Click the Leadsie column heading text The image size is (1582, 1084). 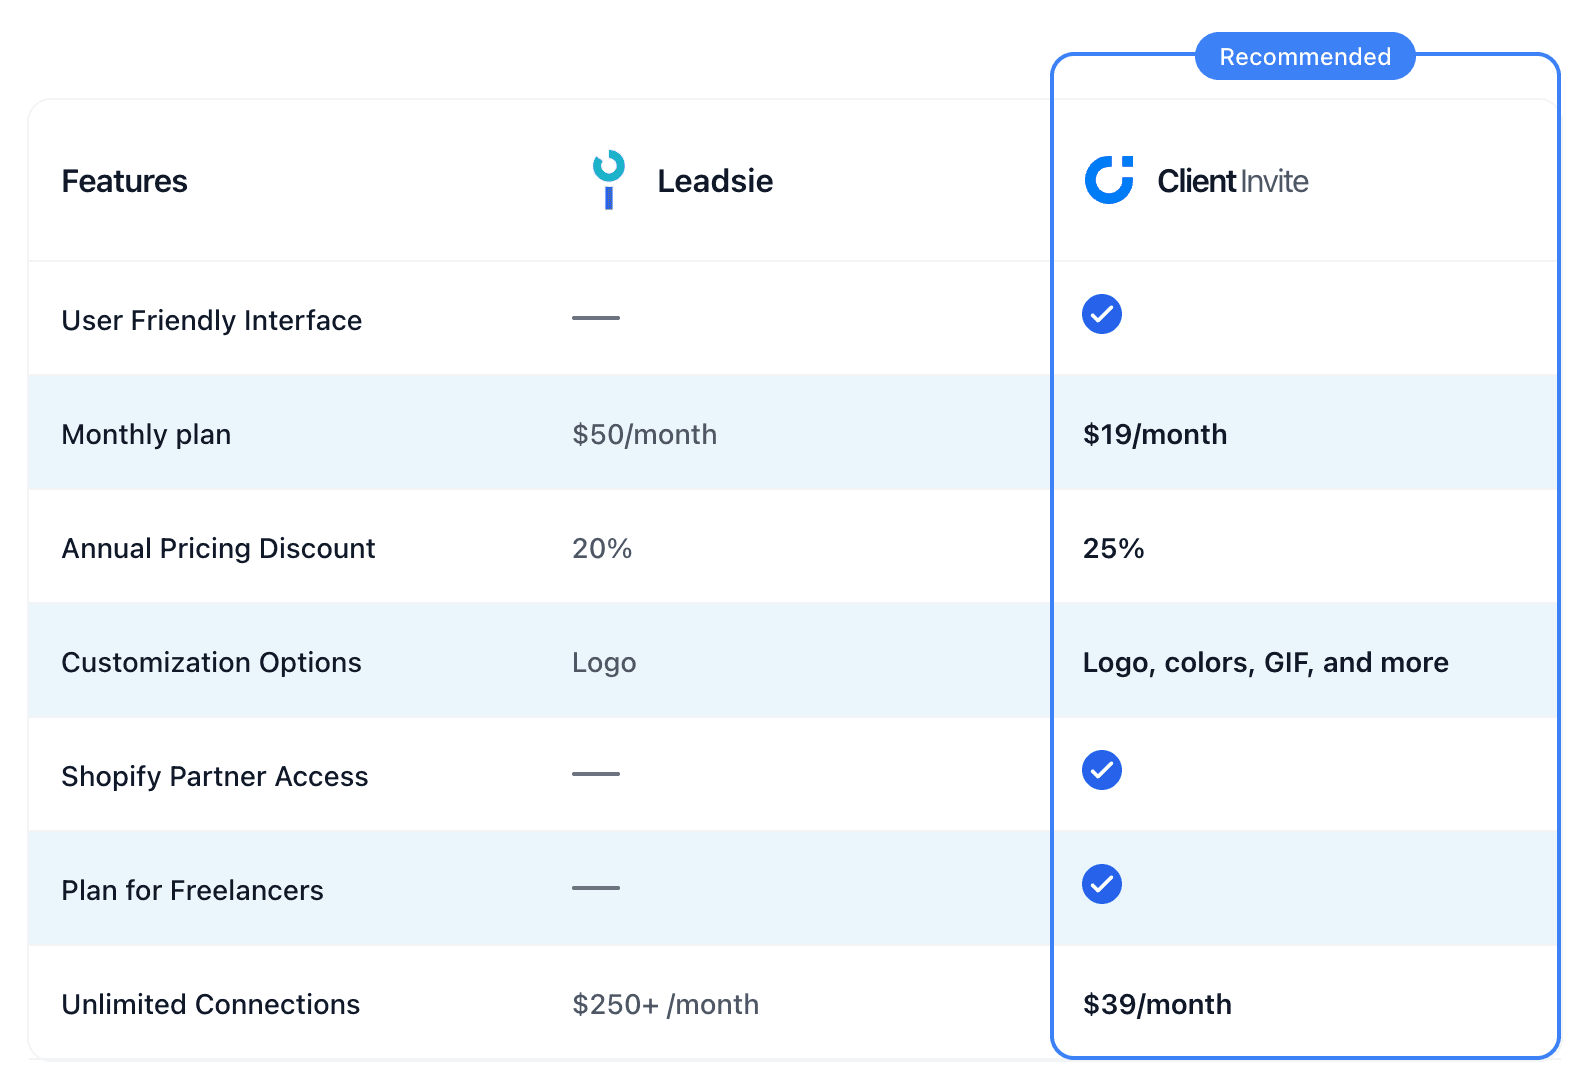714,181
